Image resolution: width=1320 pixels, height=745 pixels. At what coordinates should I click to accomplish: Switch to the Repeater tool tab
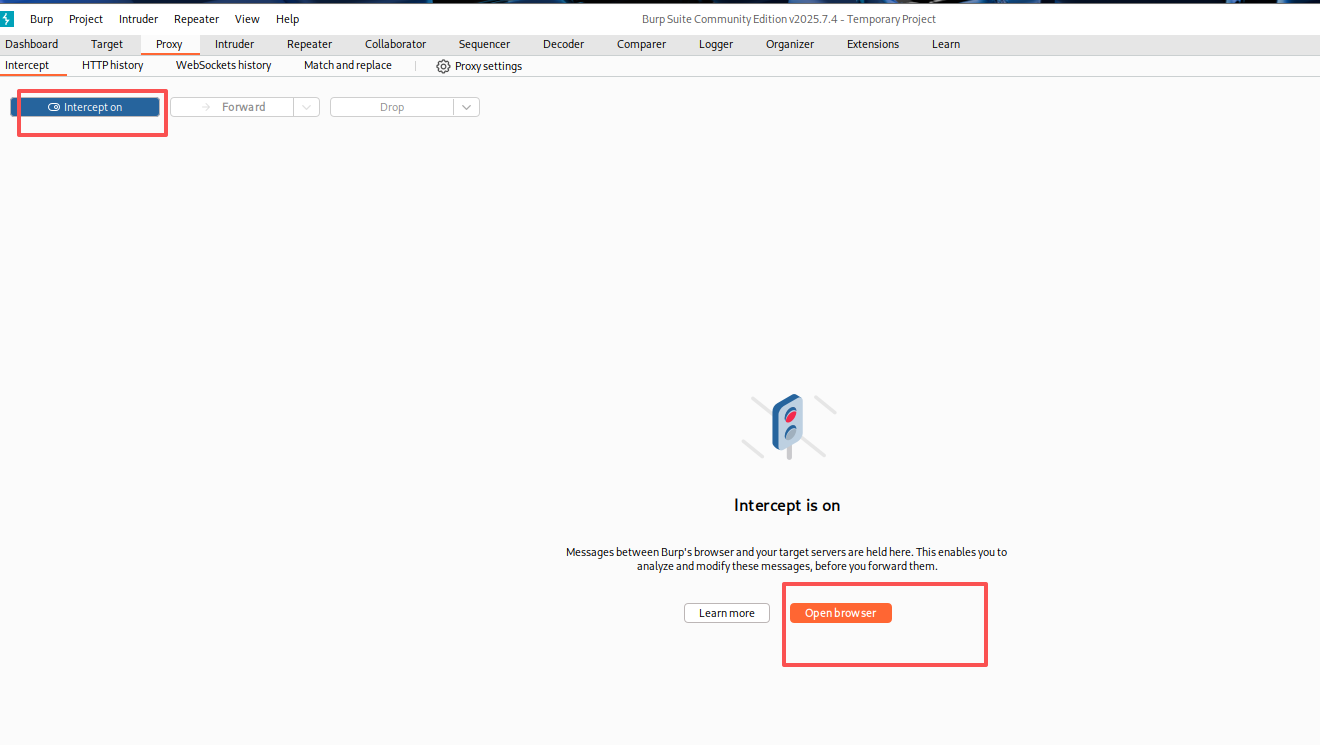[309, 44]
